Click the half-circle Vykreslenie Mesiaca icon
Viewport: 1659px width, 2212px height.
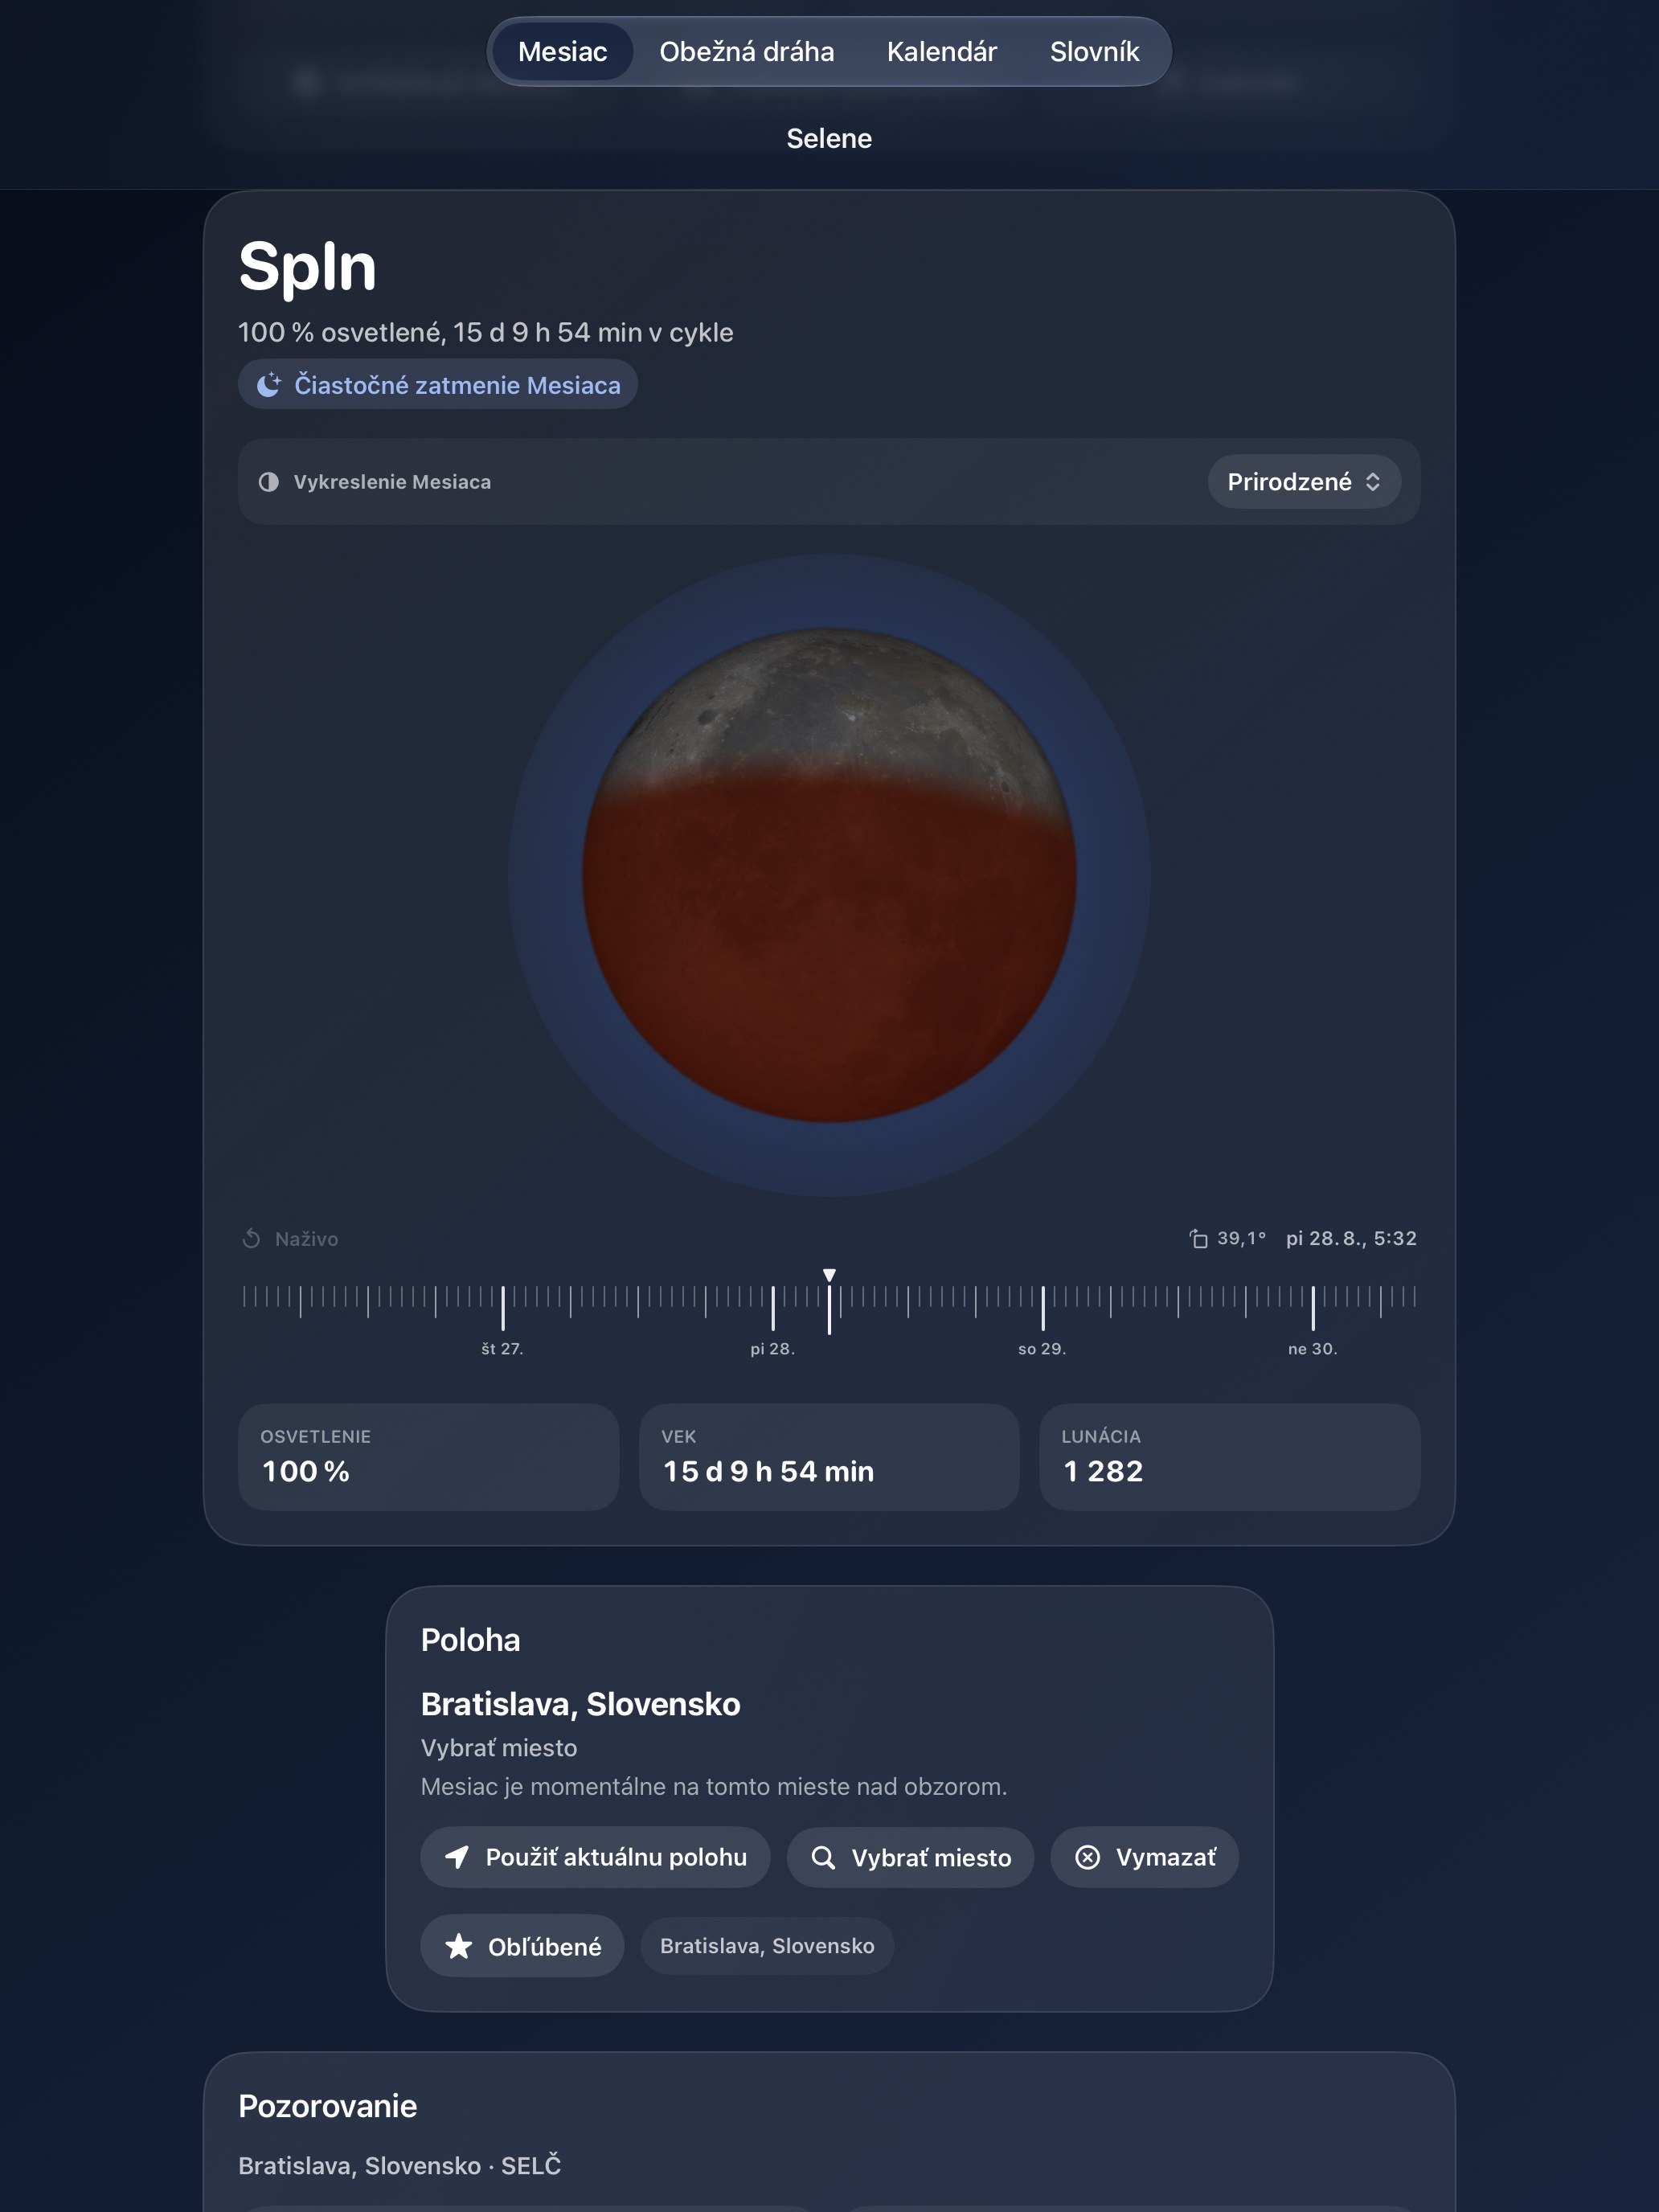click(268, 482)
